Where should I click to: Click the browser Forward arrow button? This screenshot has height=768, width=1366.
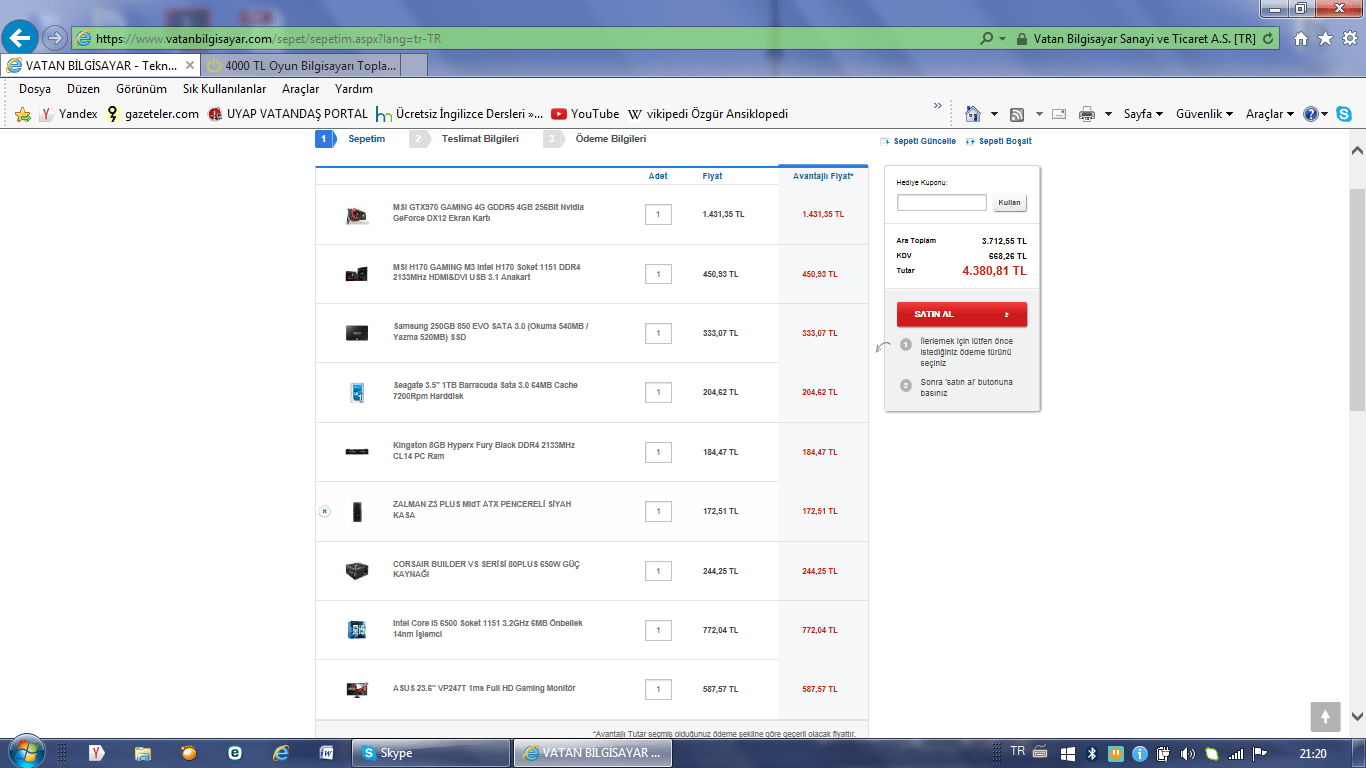(55, 38)
